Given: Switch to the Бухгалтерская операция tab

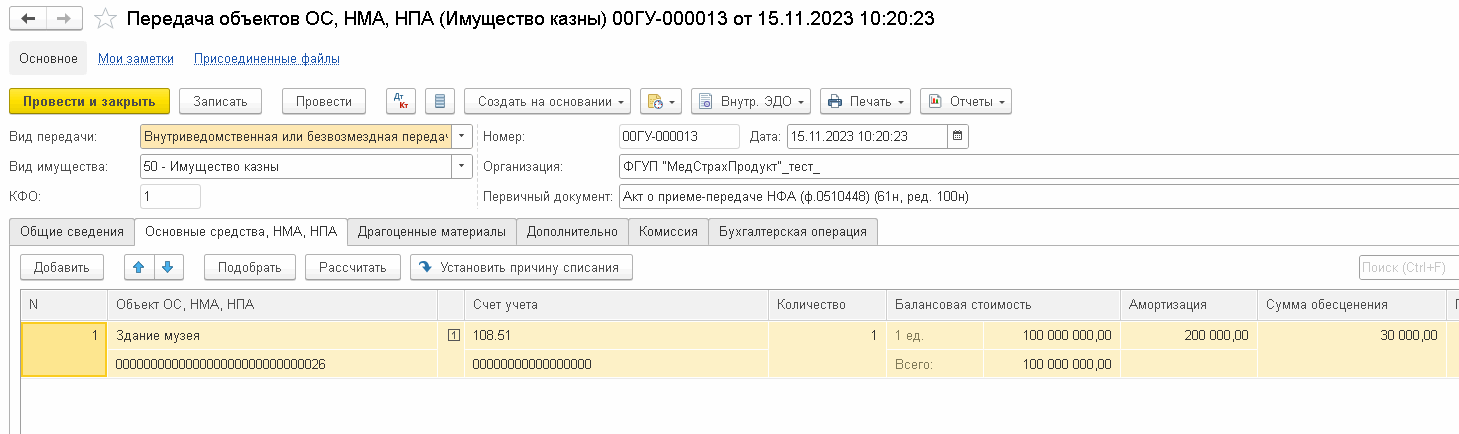Looking at the screenshot, I should [793, 231].
